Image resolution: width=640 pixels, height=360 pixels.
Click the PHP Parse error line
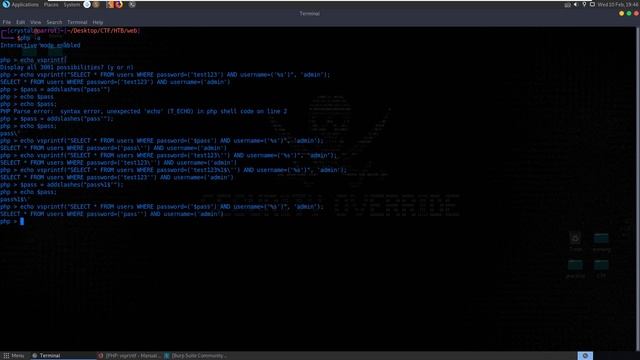point(143,111)
